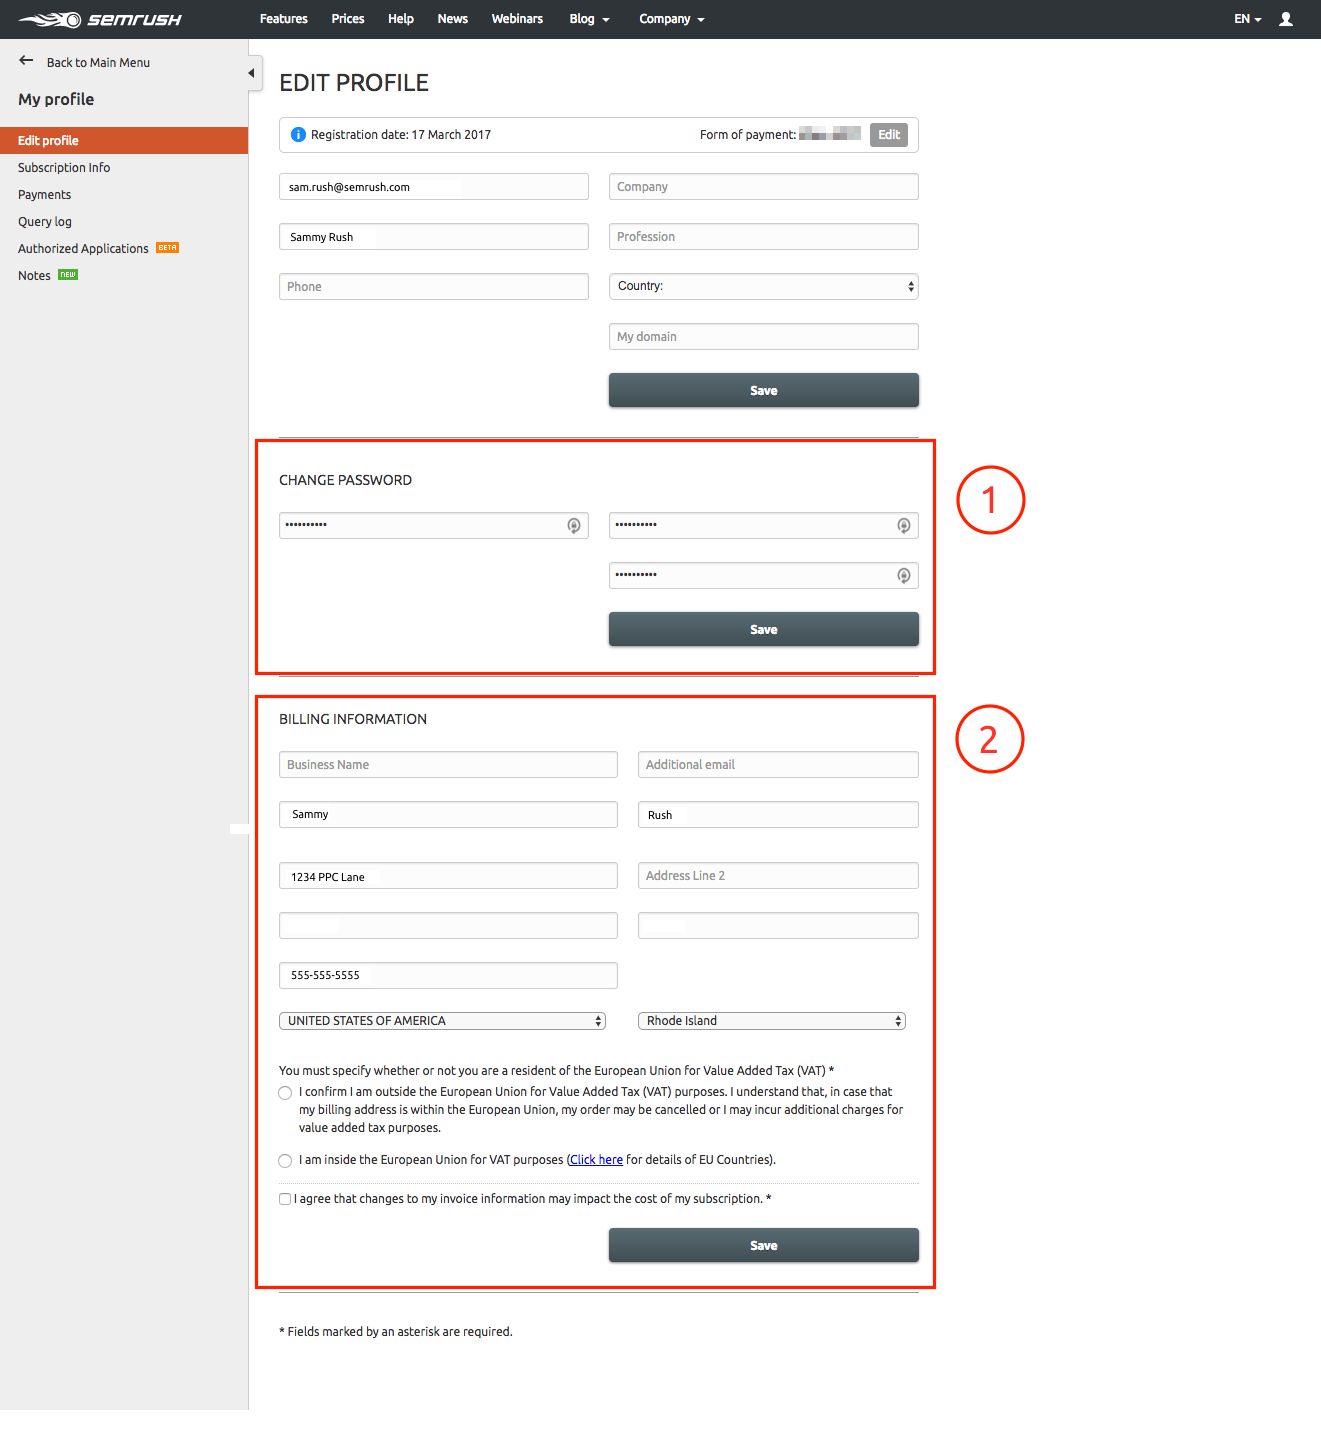Viewport: 1321px width, 1440px height.
Task: Expand the Blog menu
Action: pyautogui.click(x=589, y=19)
